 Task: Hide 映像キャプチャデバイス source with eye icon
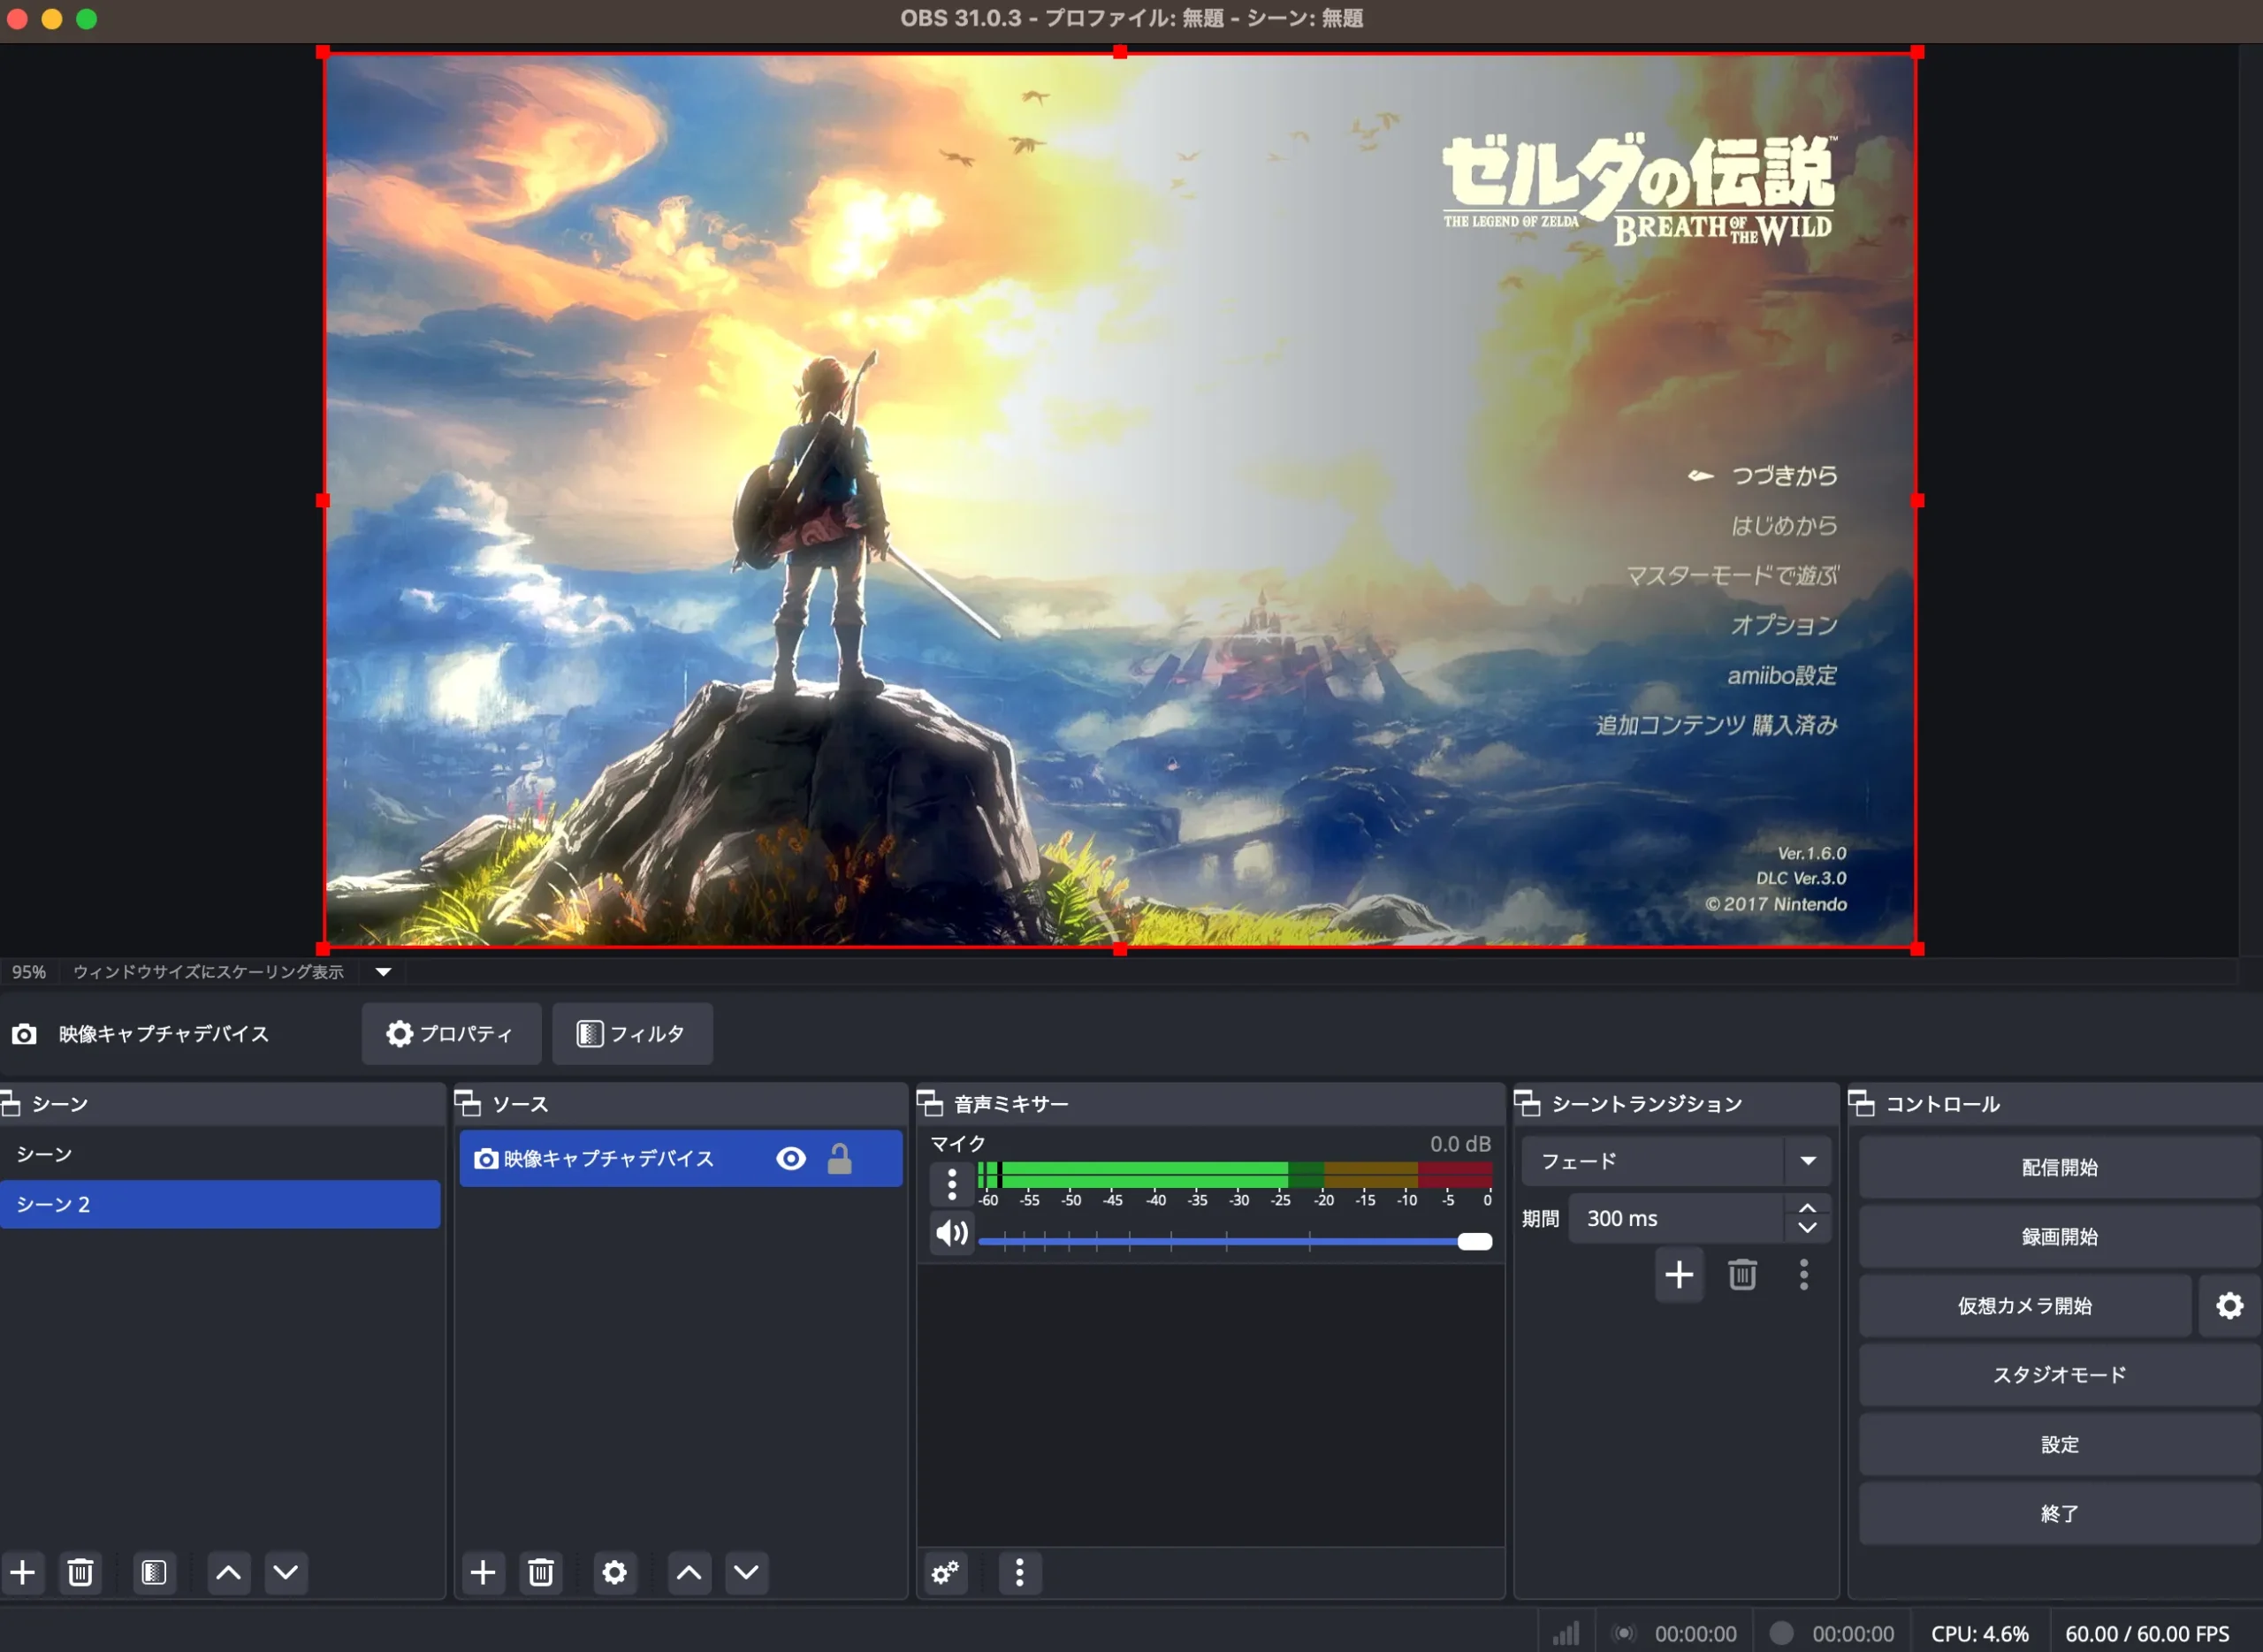point(791,1158)
